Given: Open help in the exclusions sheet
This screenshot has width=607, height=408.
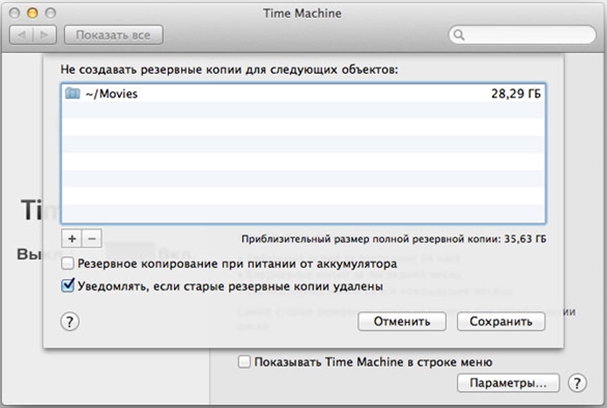Looking at the screenshot, I should pyautogui.click(x=70, y=322).
